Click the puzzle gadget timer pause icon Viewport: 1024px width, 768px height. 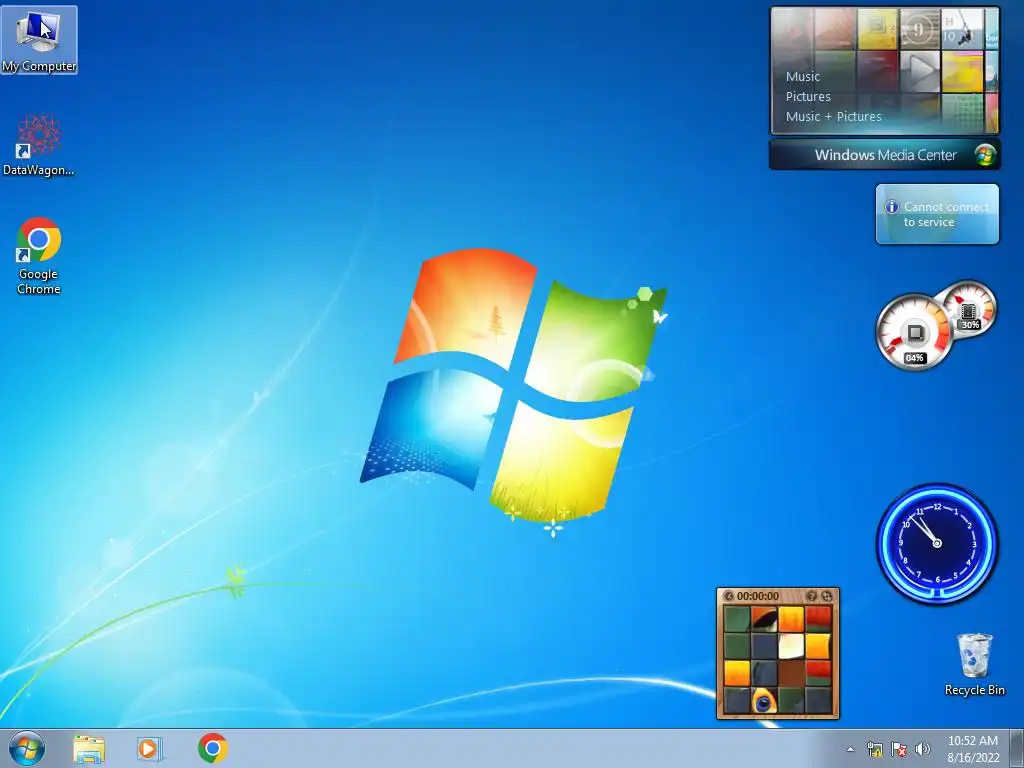[x=729, y=596]
